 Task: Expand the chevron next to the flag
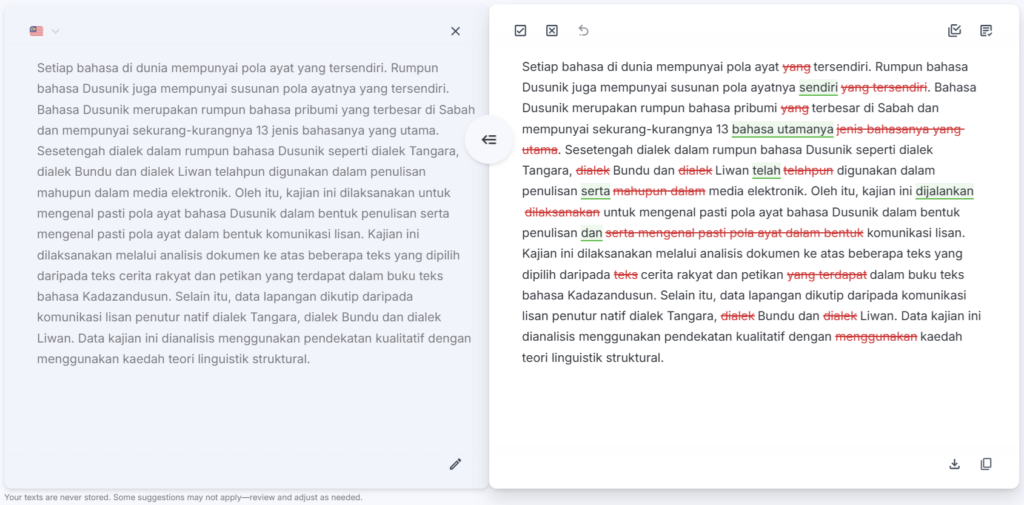pos(56,31)
